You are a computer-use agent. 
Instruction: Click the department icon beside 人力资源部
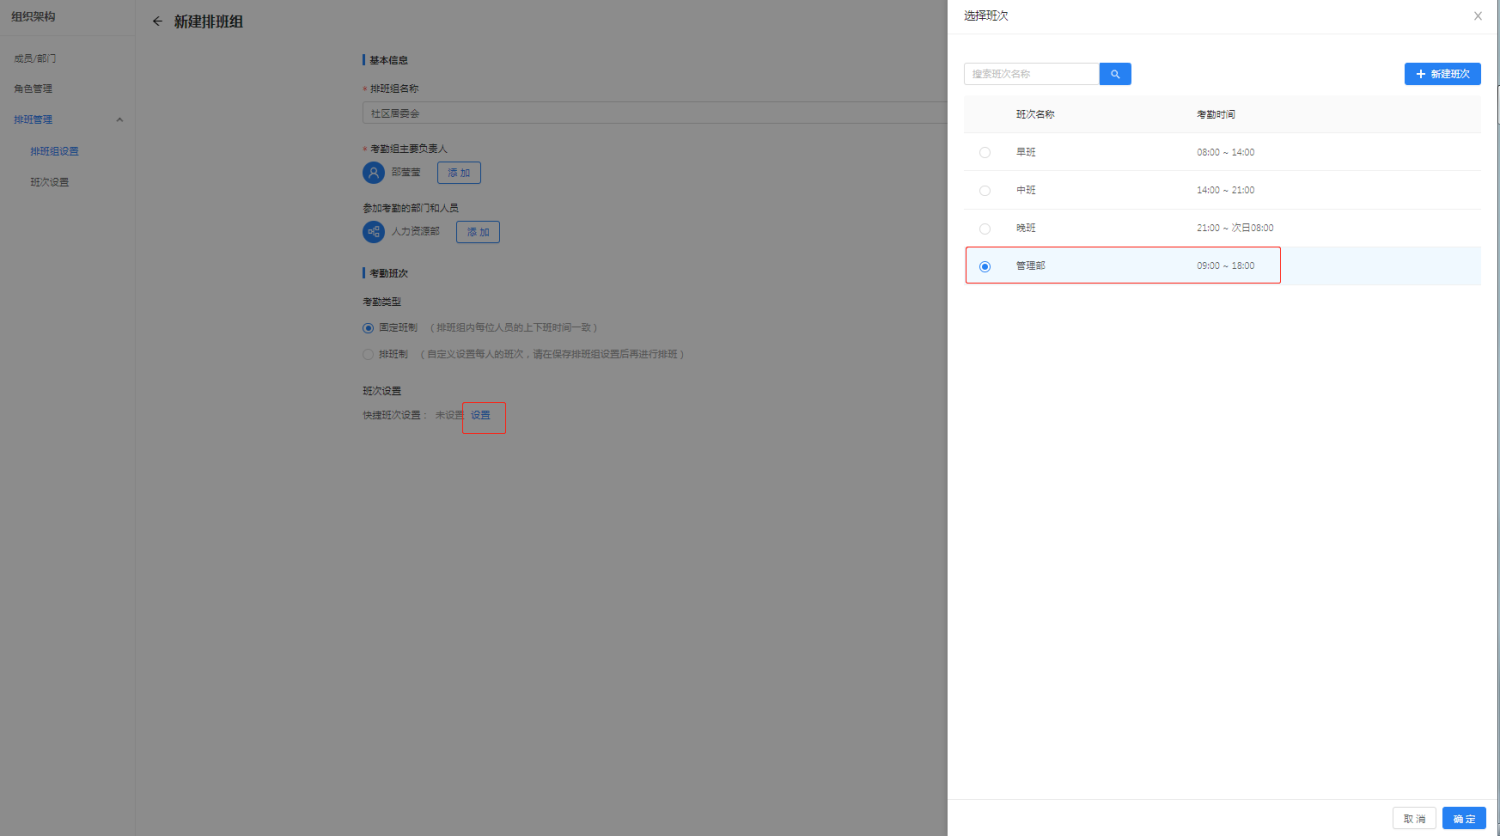[373, 232]
